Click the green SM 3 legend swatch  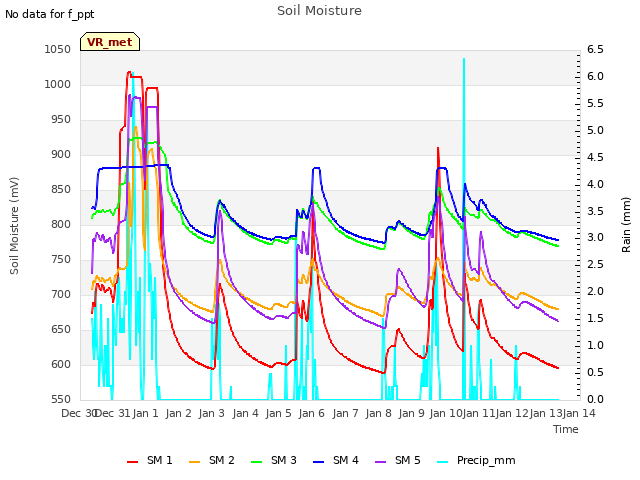[x=257, y=462]
